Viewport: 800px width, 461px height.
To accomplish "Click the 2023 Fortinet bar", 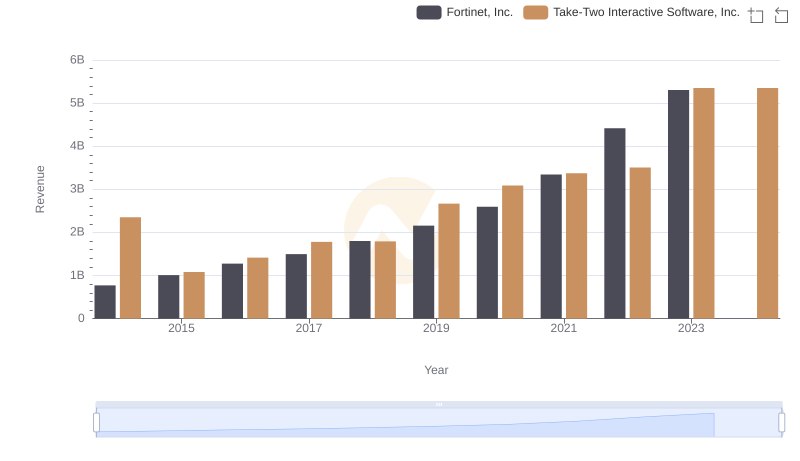I will (679, 204).
